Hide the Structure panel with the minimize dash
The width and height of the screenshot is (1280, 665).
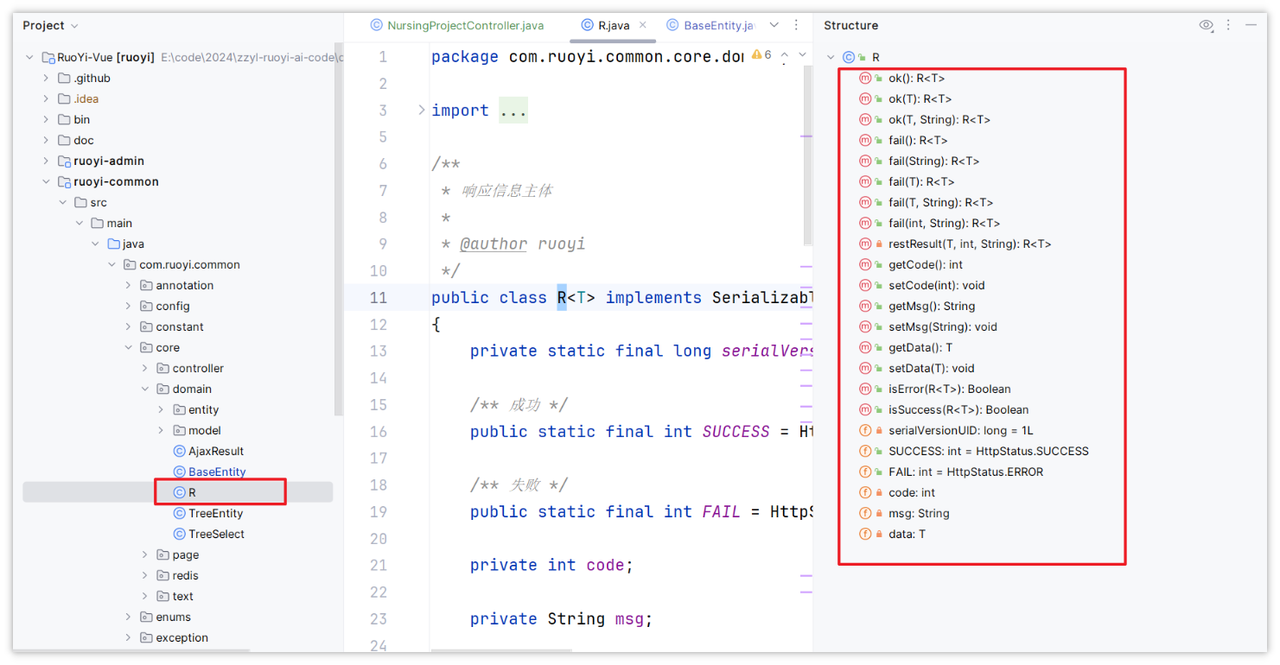1250,25
